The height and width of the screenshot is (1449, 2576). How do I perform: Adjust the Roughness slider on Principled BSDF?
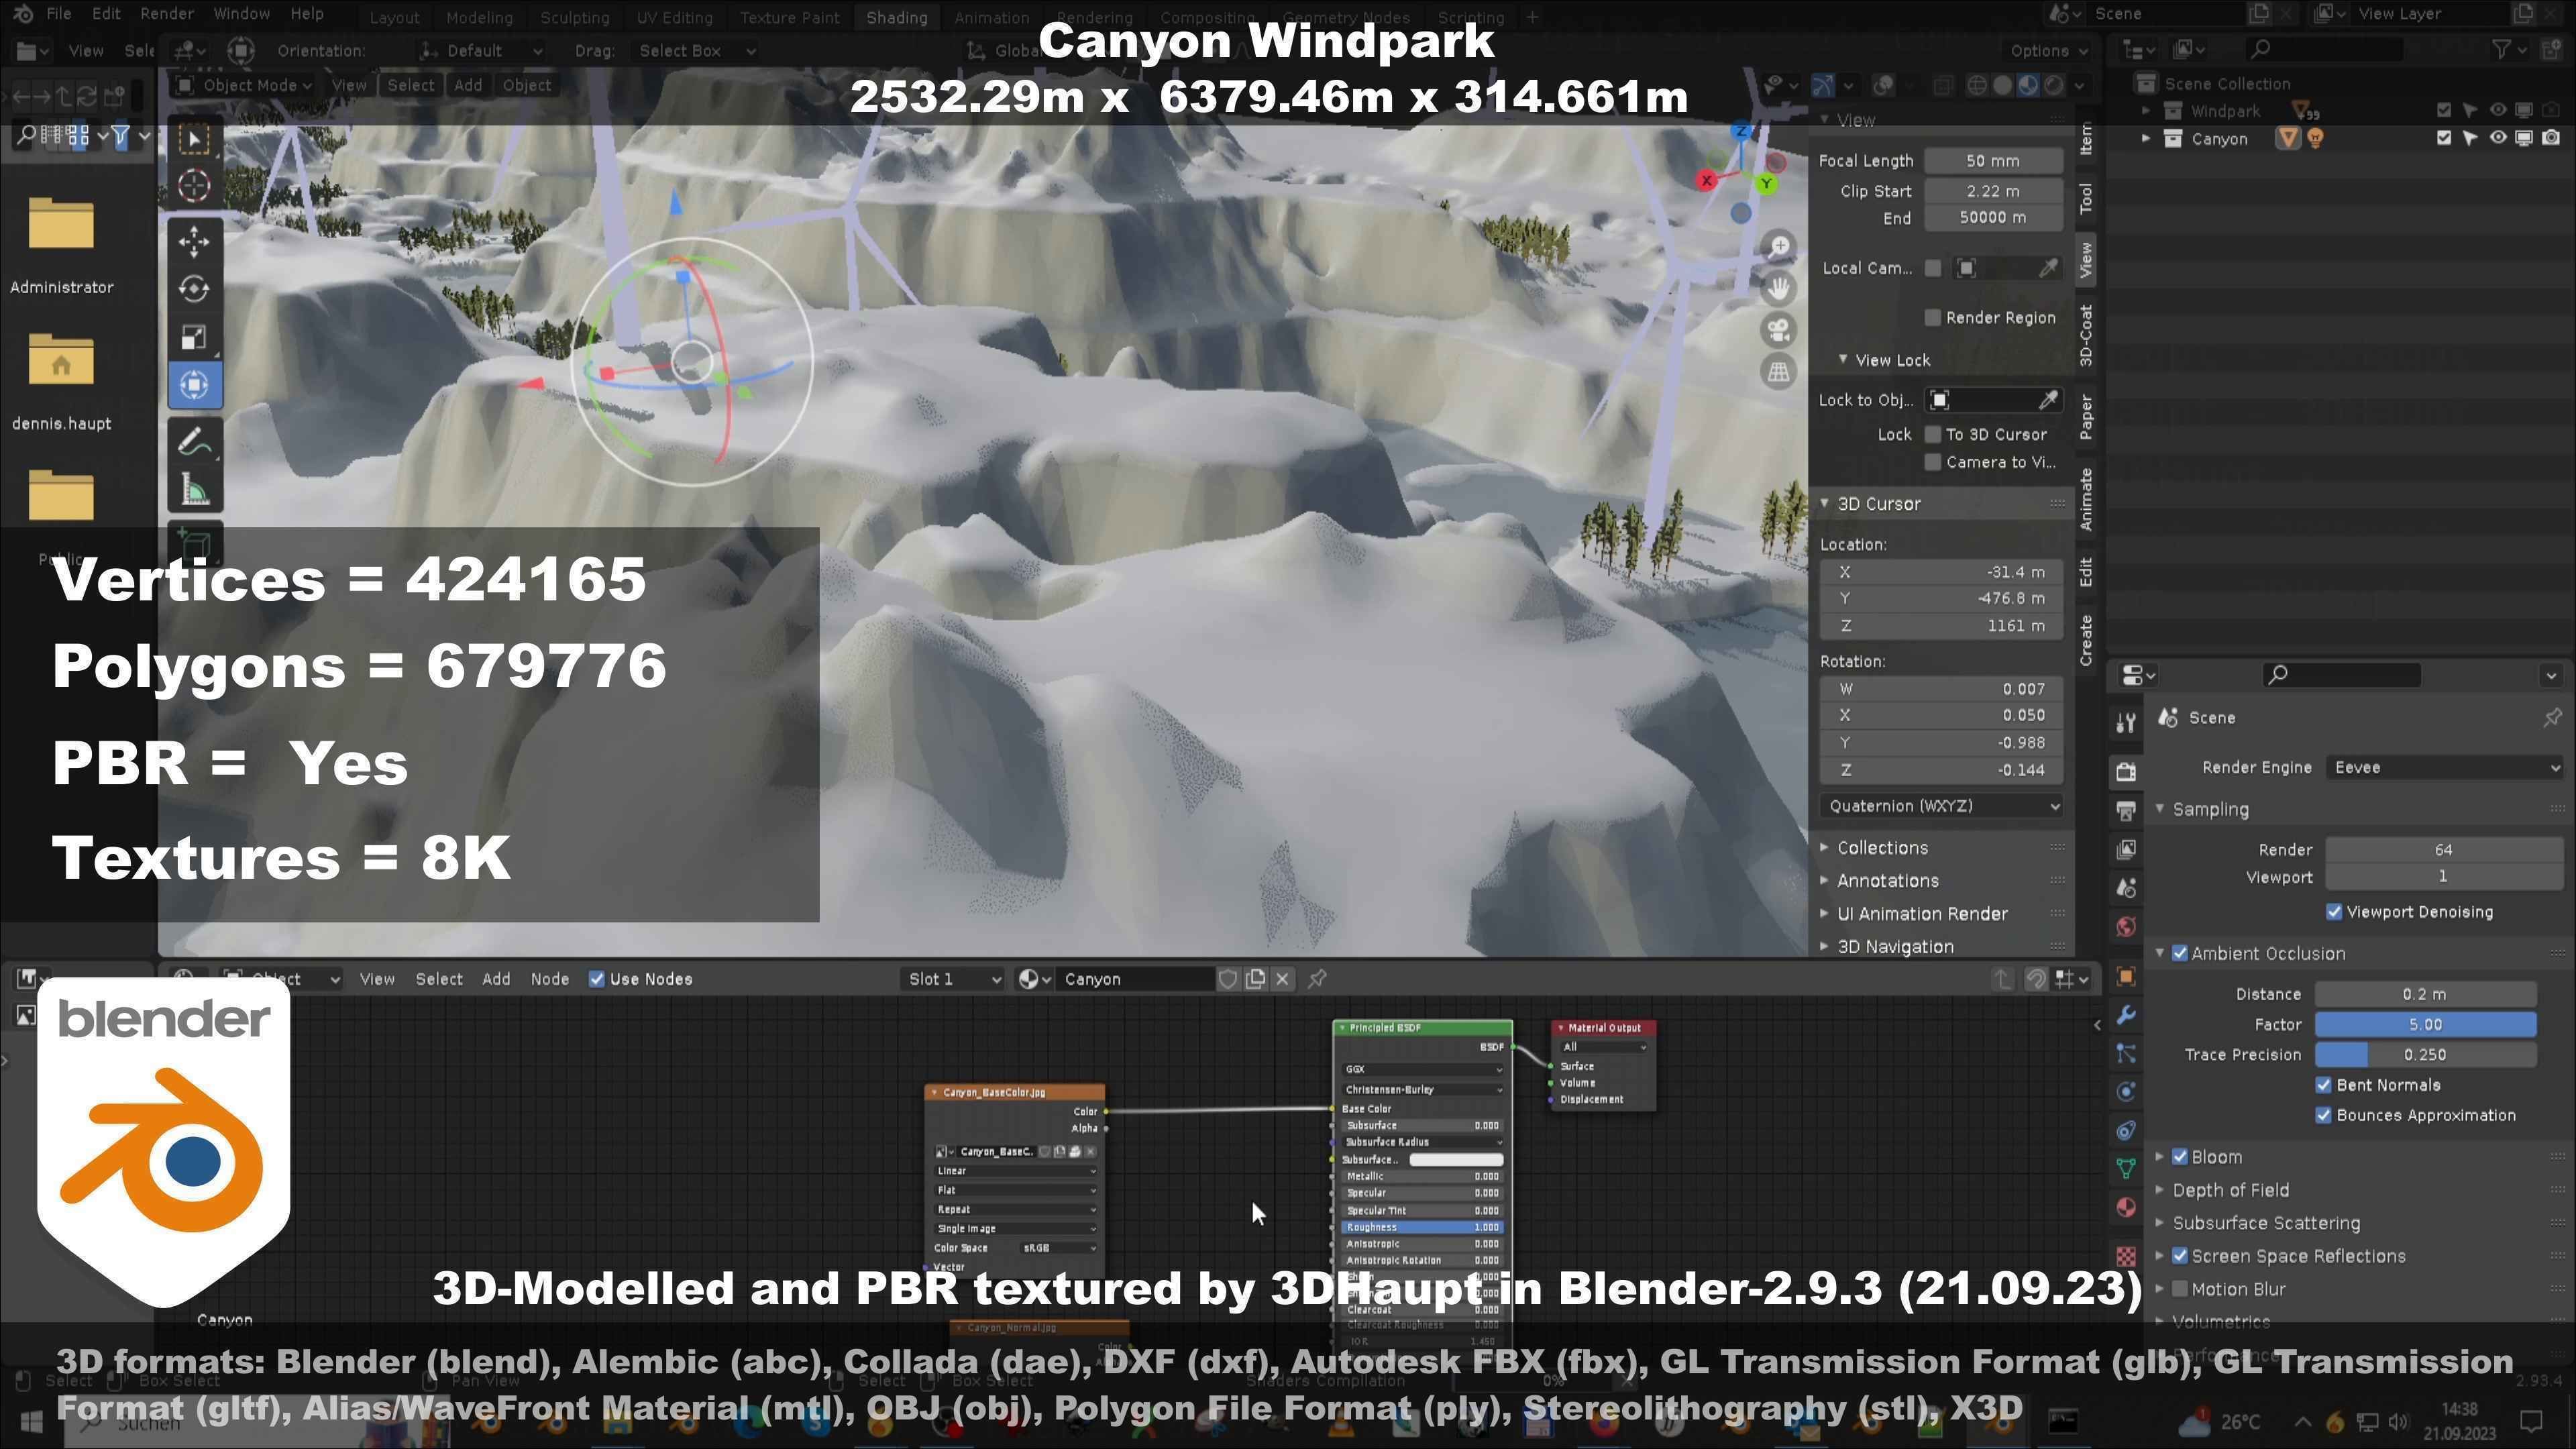tap(1422, 1228)
